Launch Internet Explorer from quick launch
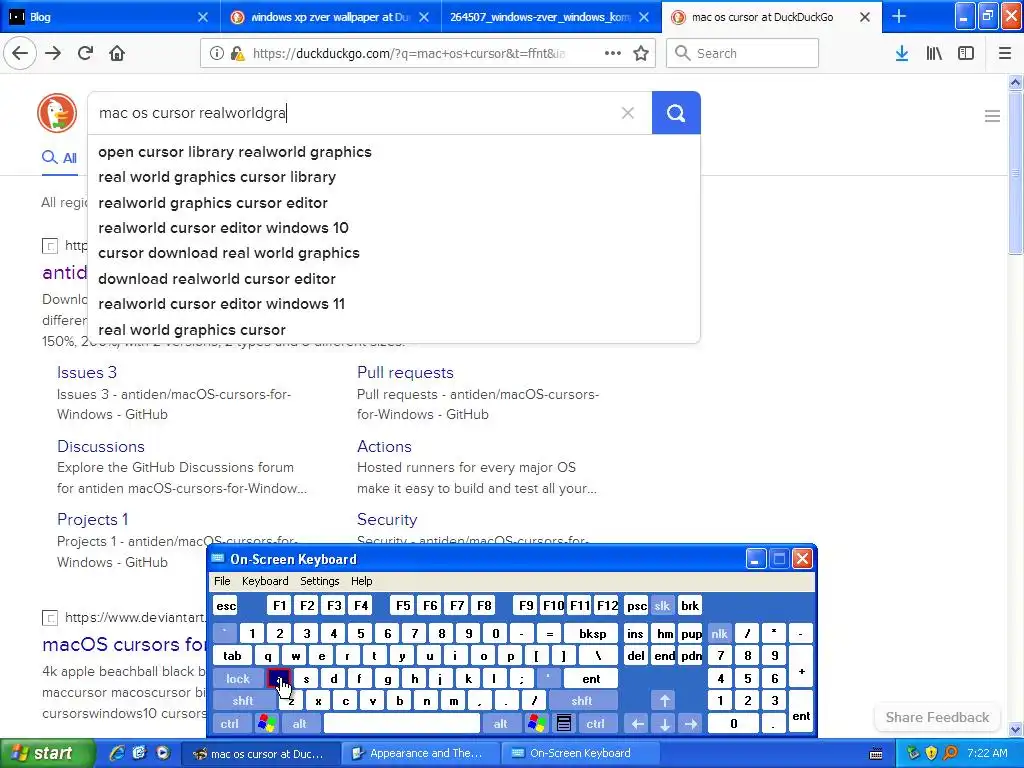This screenshot has height=768, width=1024. point(117,753)
